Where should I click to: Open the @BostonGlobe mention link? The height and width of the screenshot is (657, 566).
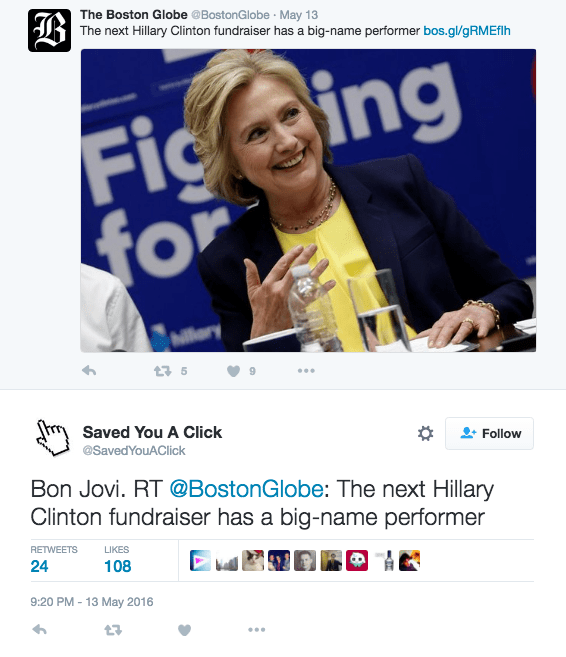click(246, 489)
